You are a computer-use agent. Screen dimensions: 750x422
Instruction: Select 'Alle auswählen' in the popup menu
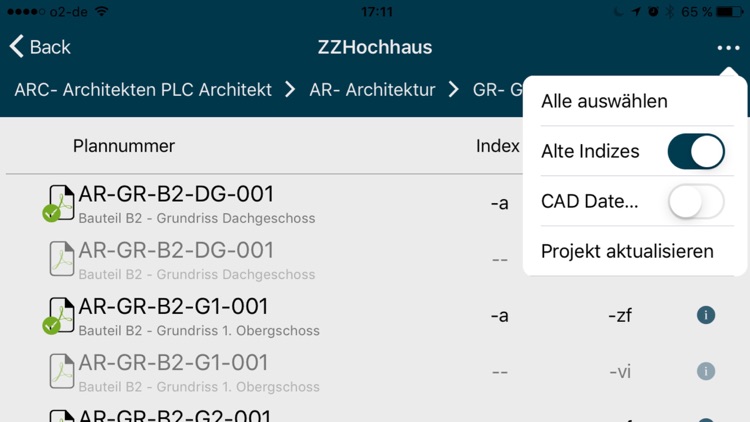click(604, 101)
